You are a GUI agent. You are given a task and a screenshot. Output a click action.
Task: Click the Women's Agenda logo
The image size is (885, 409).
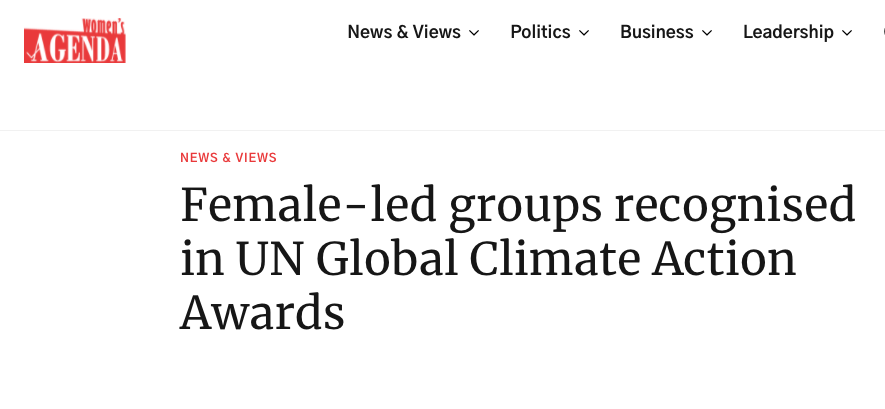coord(75,41)
